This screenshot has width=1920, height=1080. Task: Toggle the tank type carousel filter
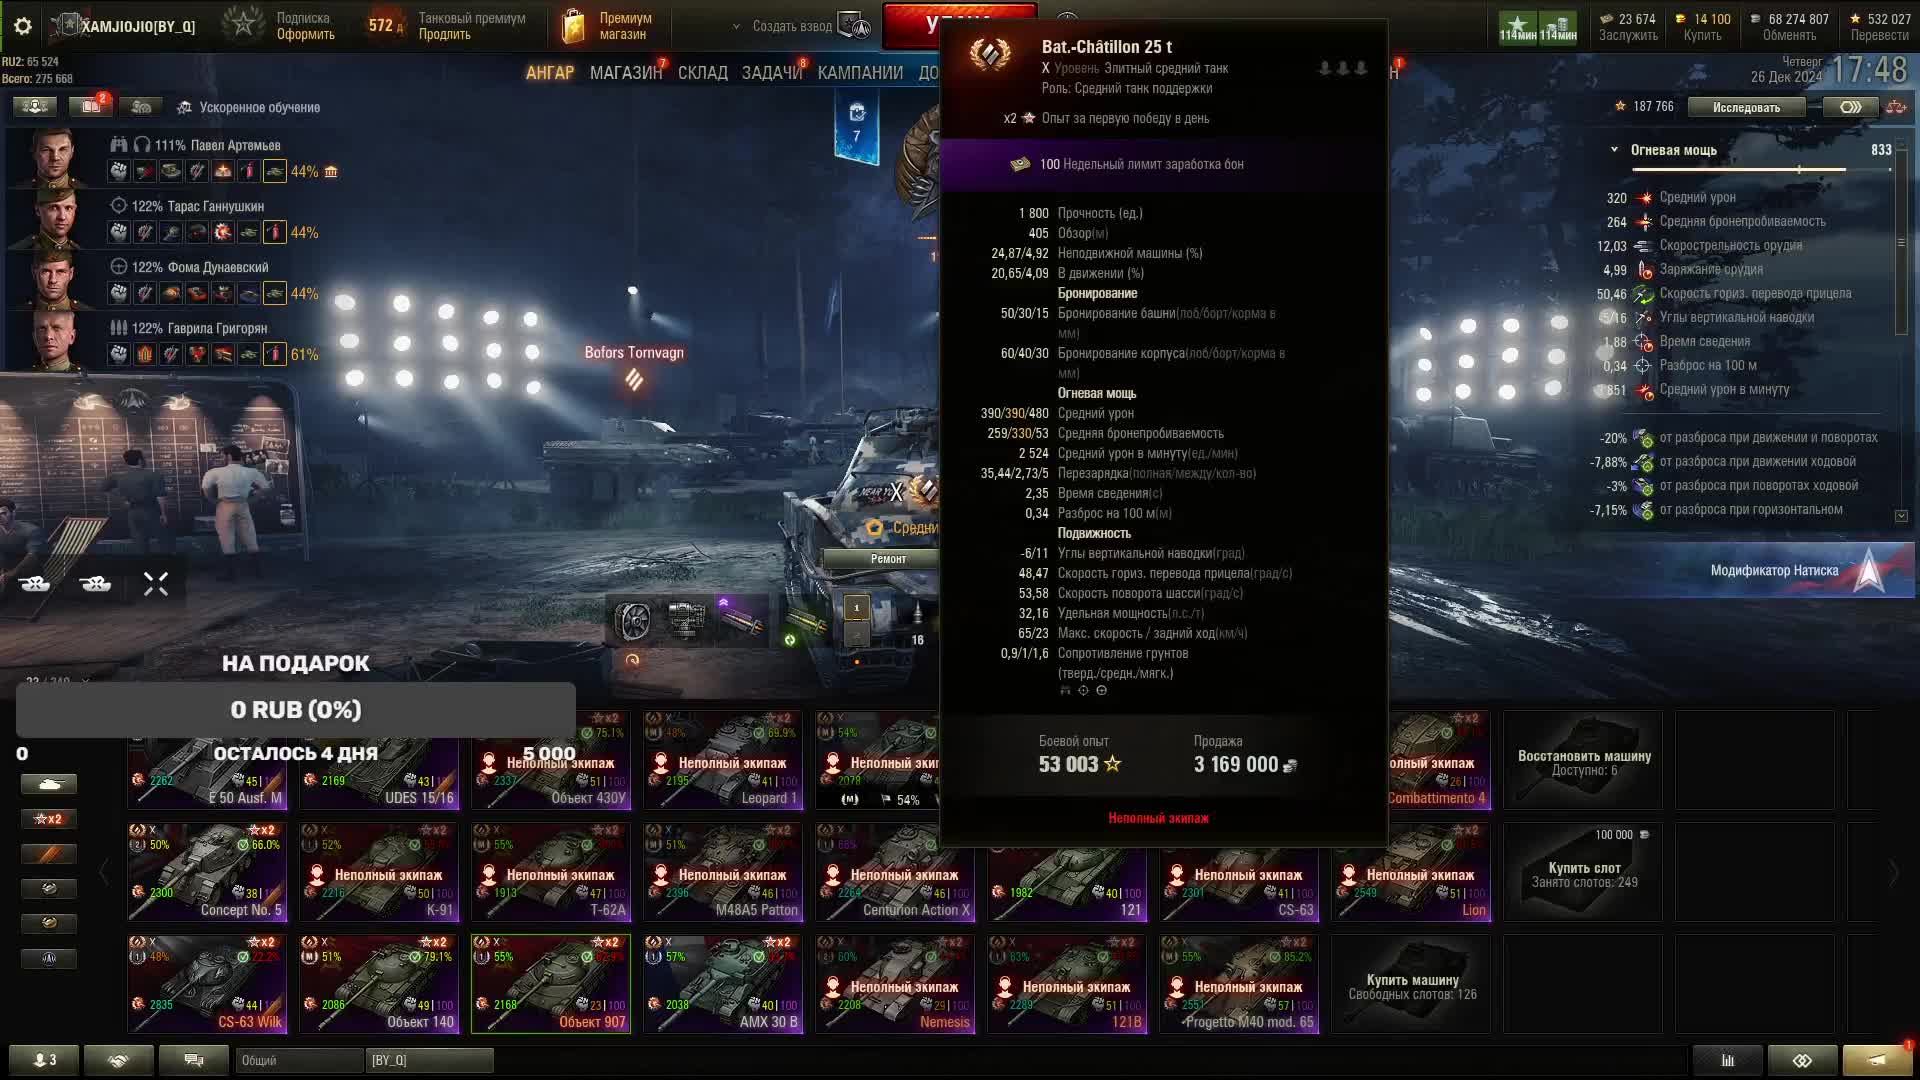pos(49,784)
